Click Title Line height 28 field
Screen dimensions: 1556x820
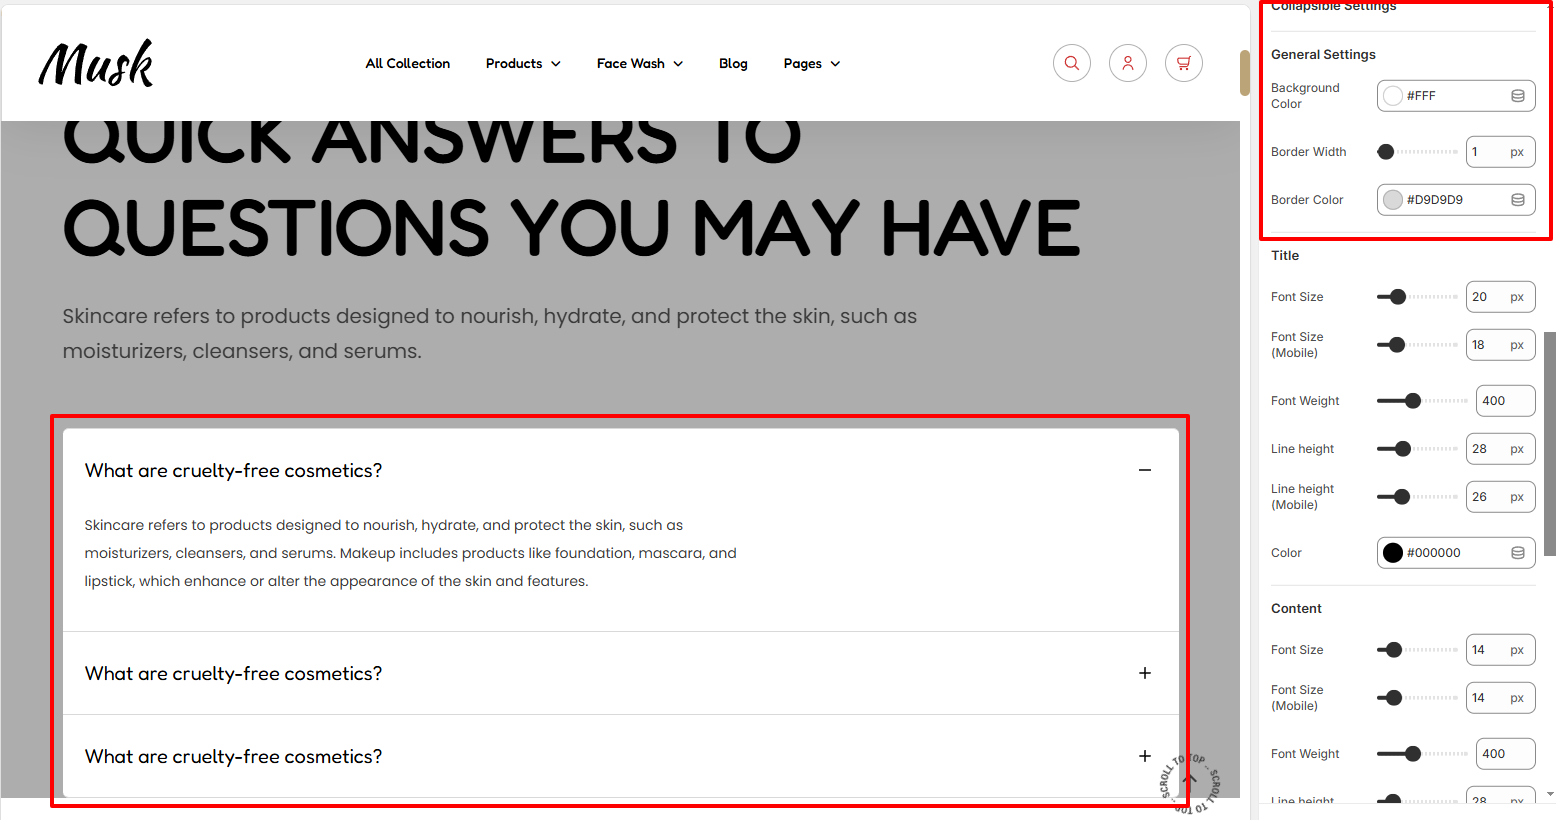click(1500, 449)
